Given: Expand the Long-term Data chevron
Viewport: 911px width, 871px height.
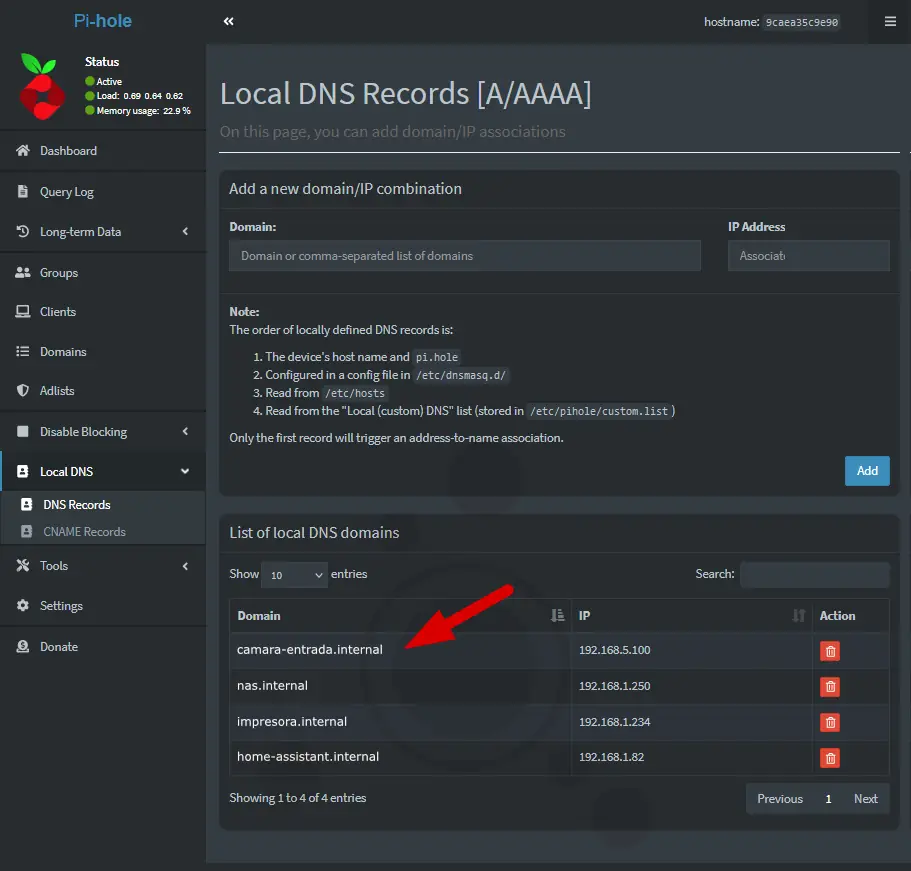Looking at the screenshot, I should pyautogui.click(x=185, y=231).
